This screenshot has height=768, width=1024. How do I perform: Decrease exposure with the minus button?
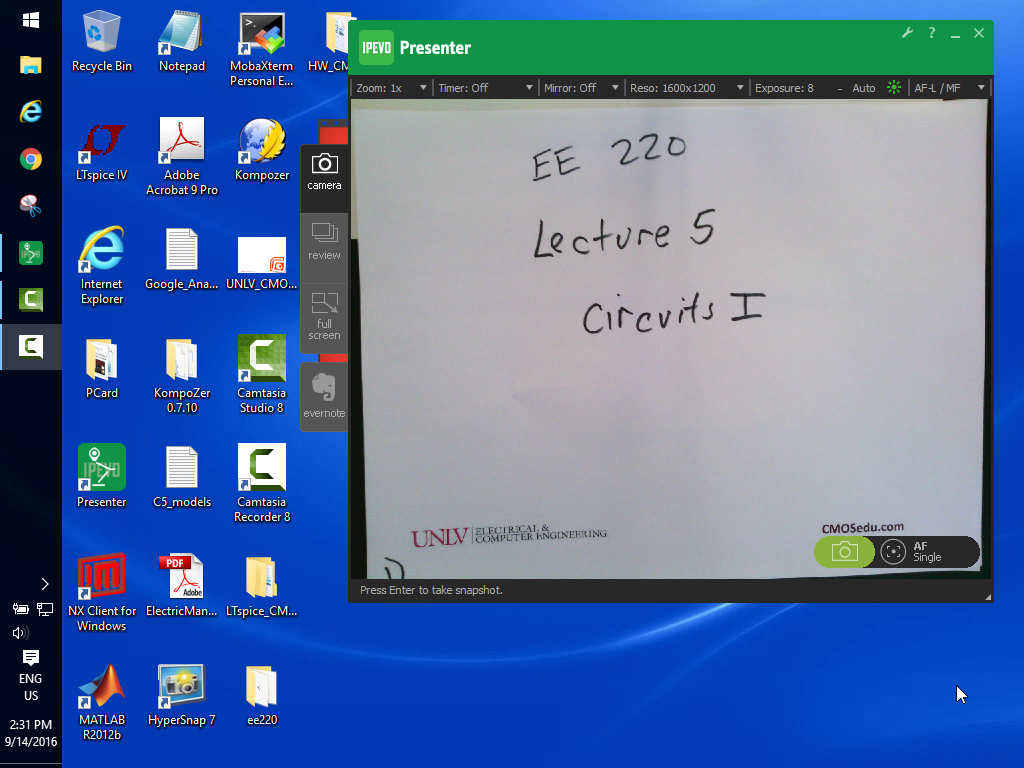[840, 88]
